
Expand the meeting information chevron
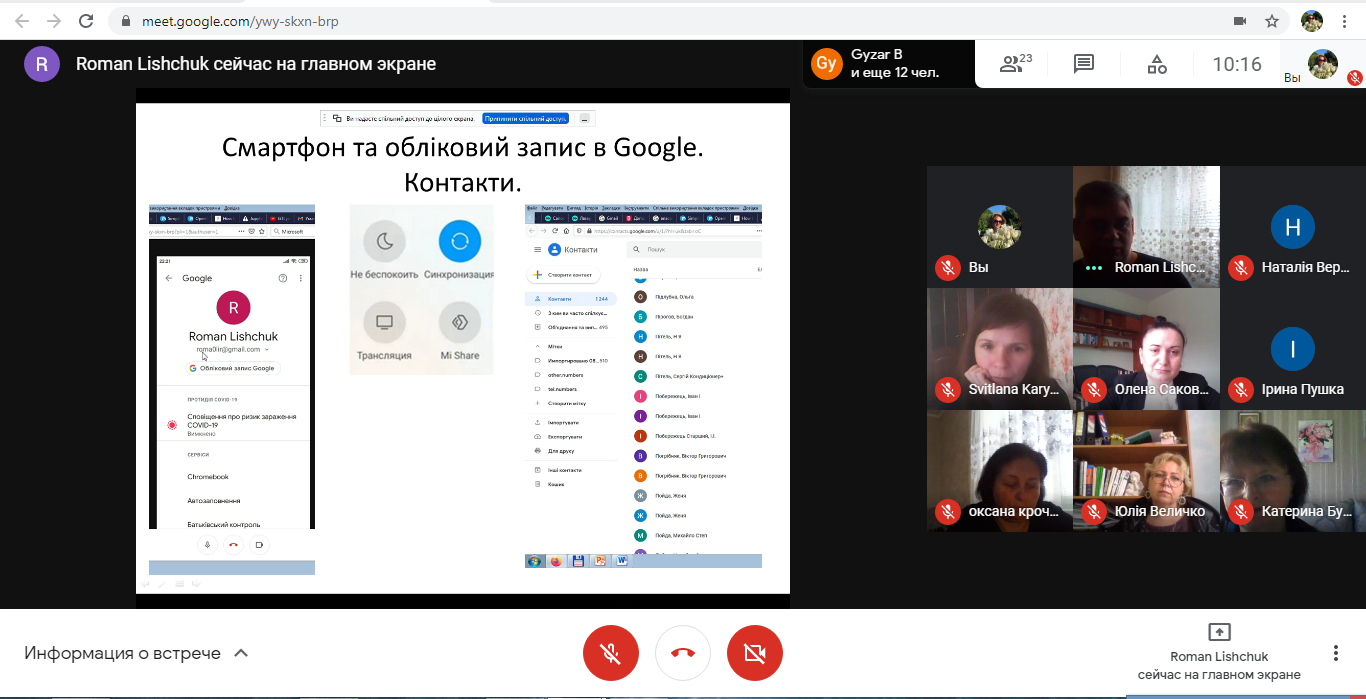241,653
